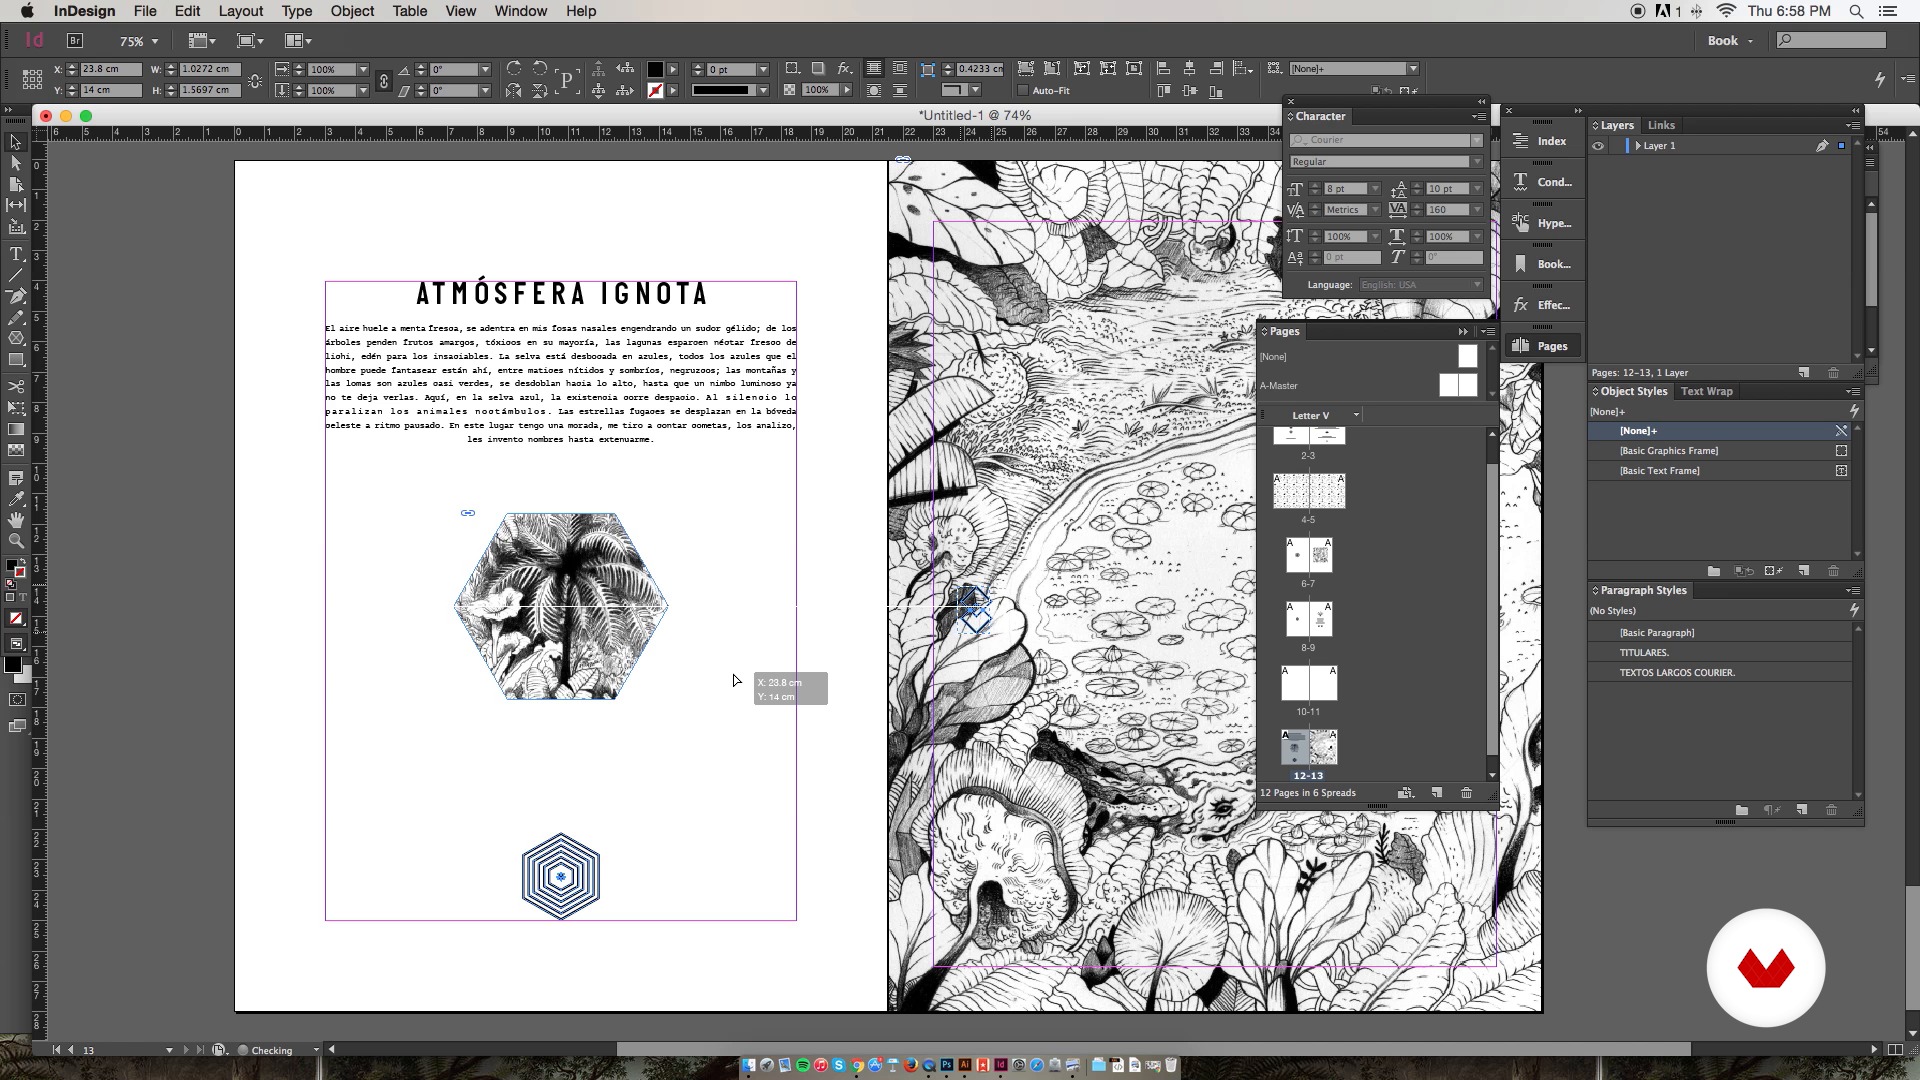Screen dimensions: 1920x1080
Task: Select the Type tool in the toolbox
Action: [16, 254]
